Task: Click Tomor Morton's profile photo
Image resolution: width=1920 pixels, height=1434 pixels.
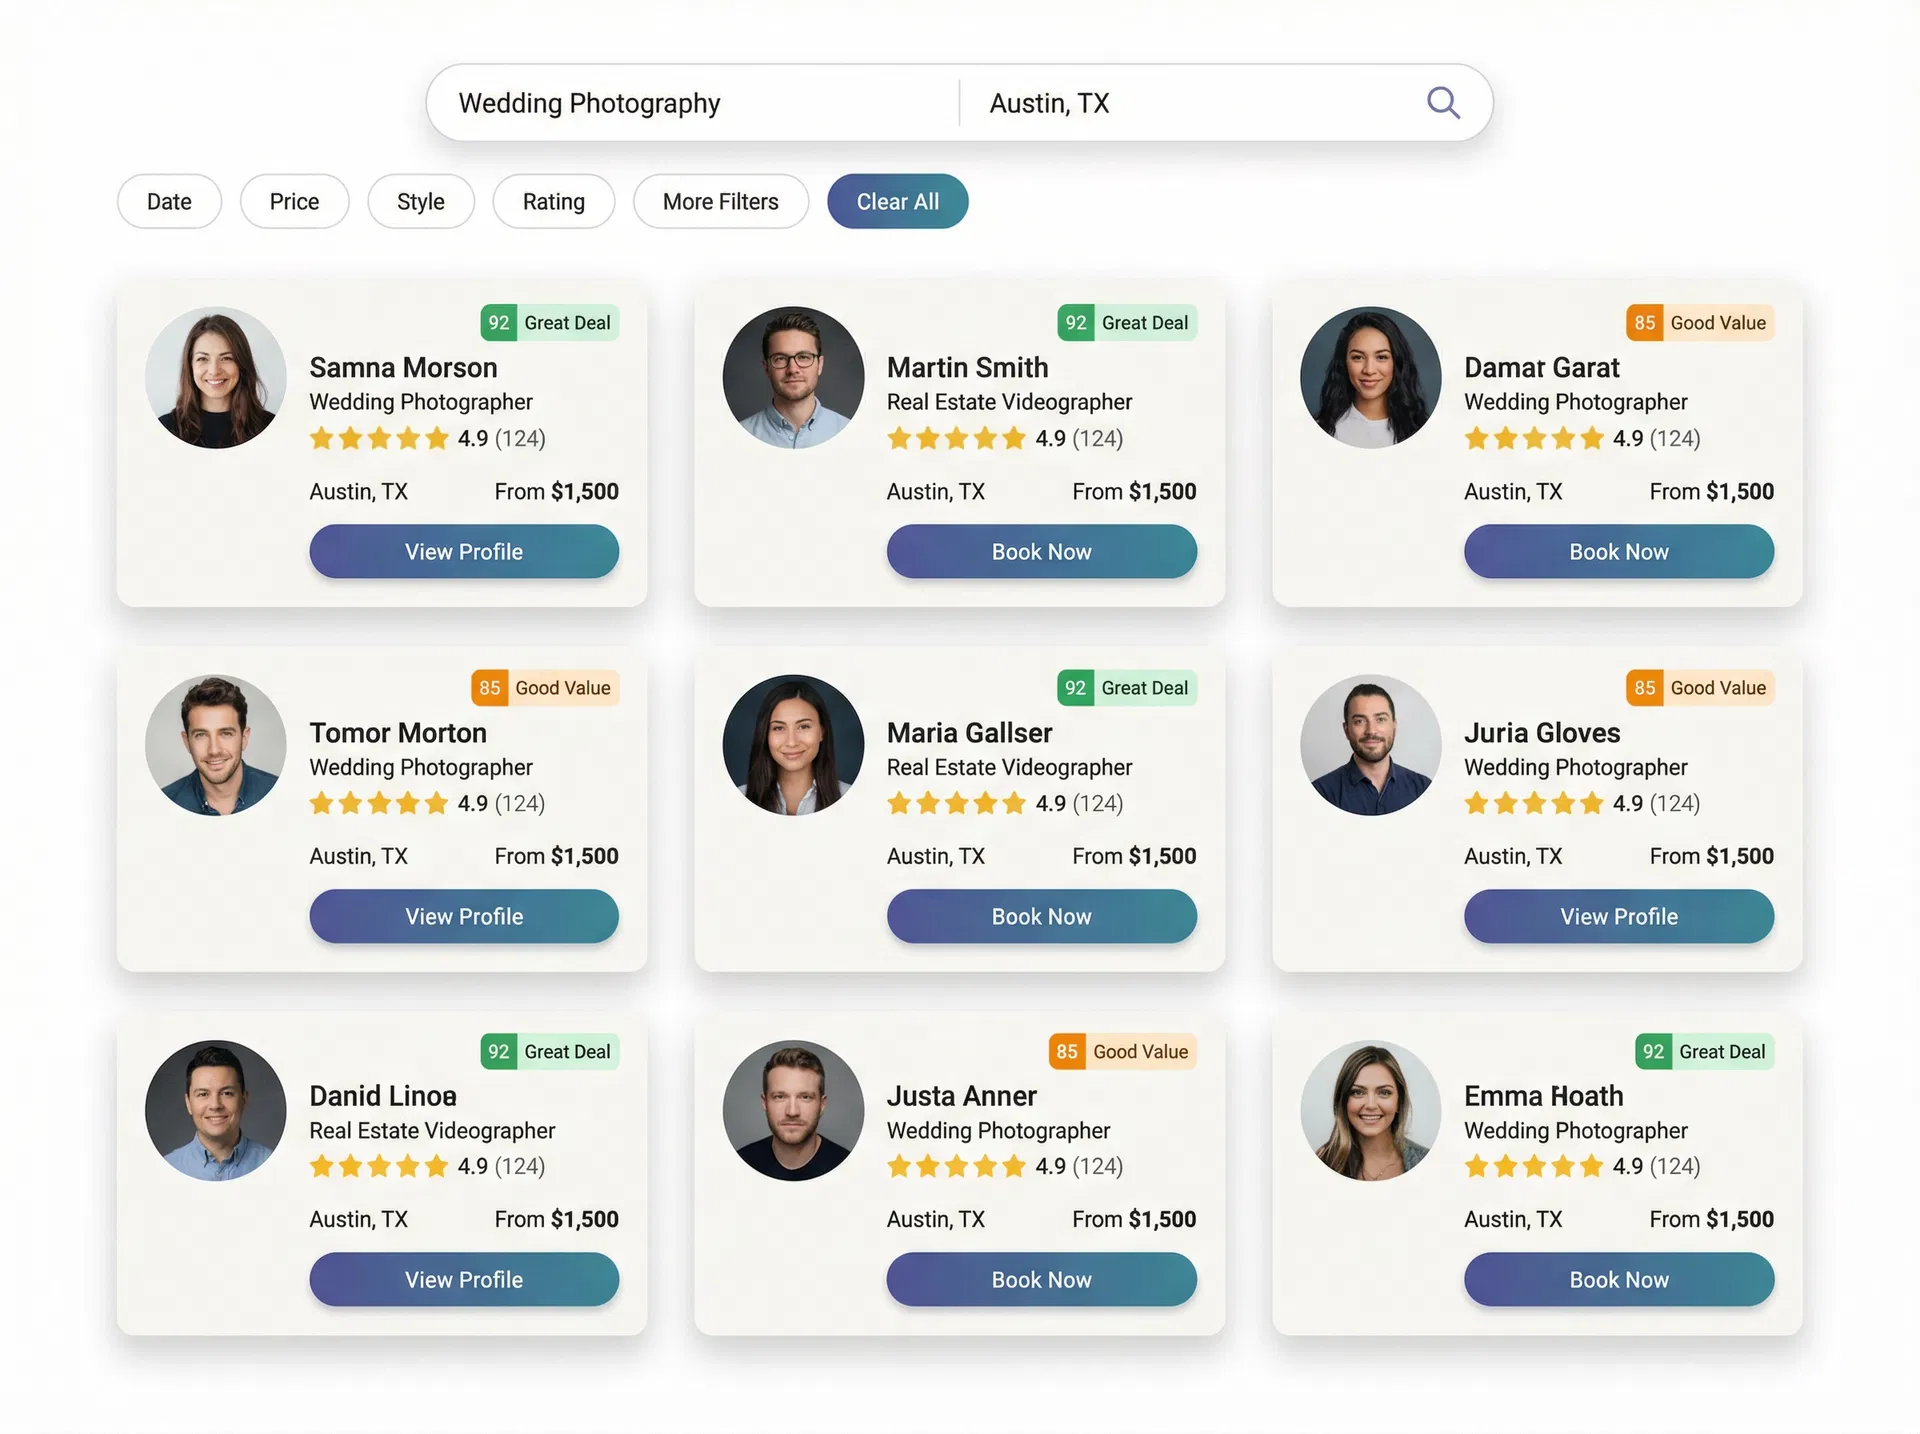Action: [216, 746]
